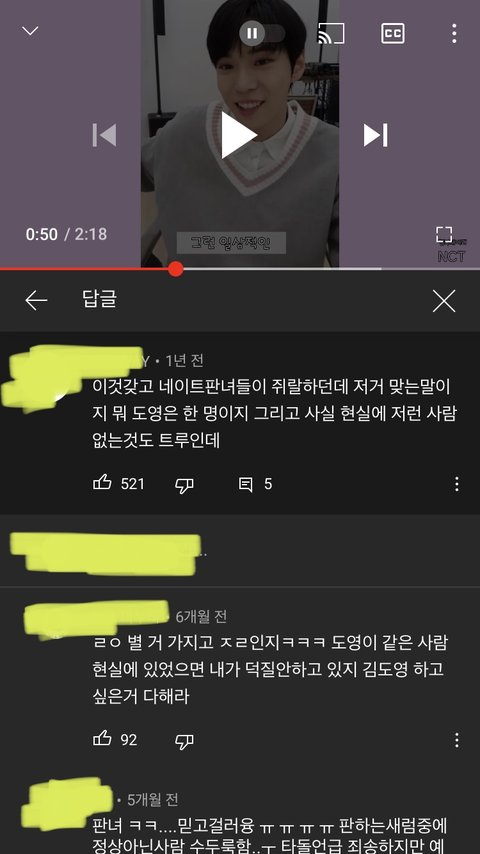Skip to the next video

click(375, 135)
